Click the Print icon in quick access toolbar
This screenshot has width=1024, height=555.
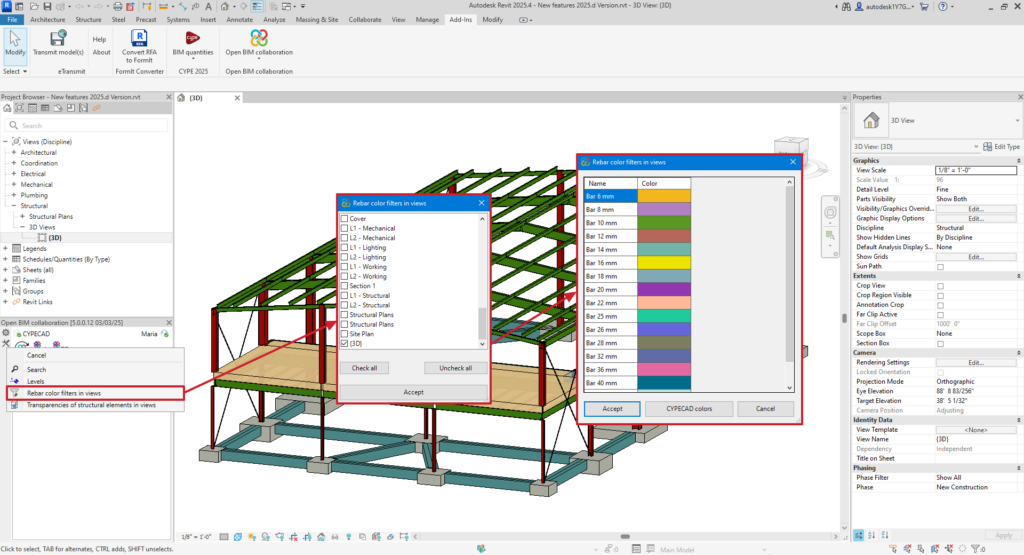pos(118,6)
